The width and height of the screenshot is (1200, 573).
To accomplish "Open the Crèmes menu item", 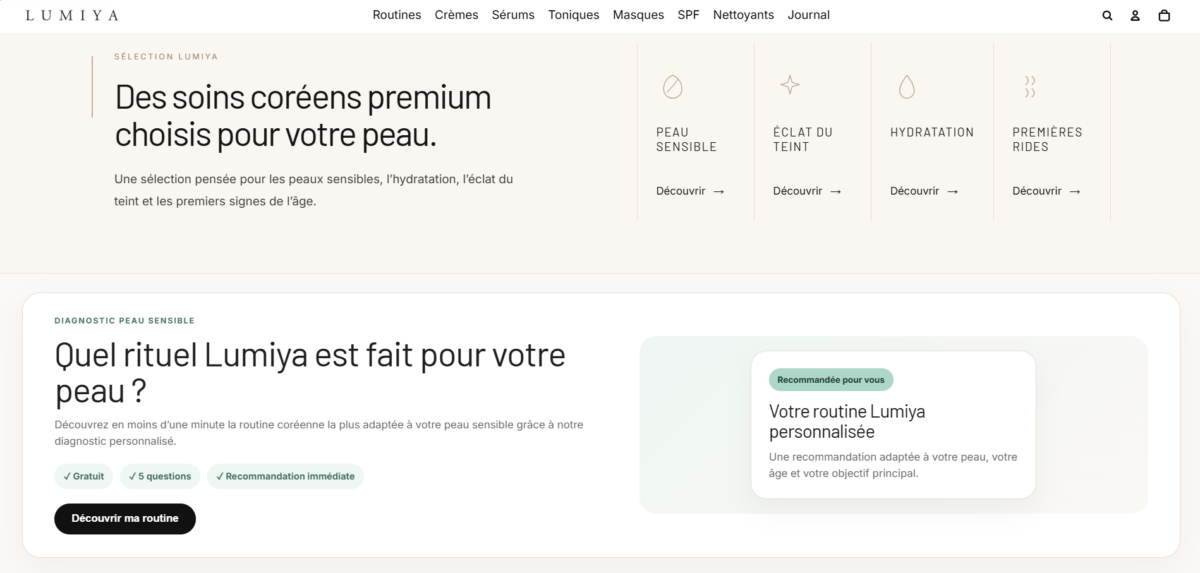I will coord(456,15).
